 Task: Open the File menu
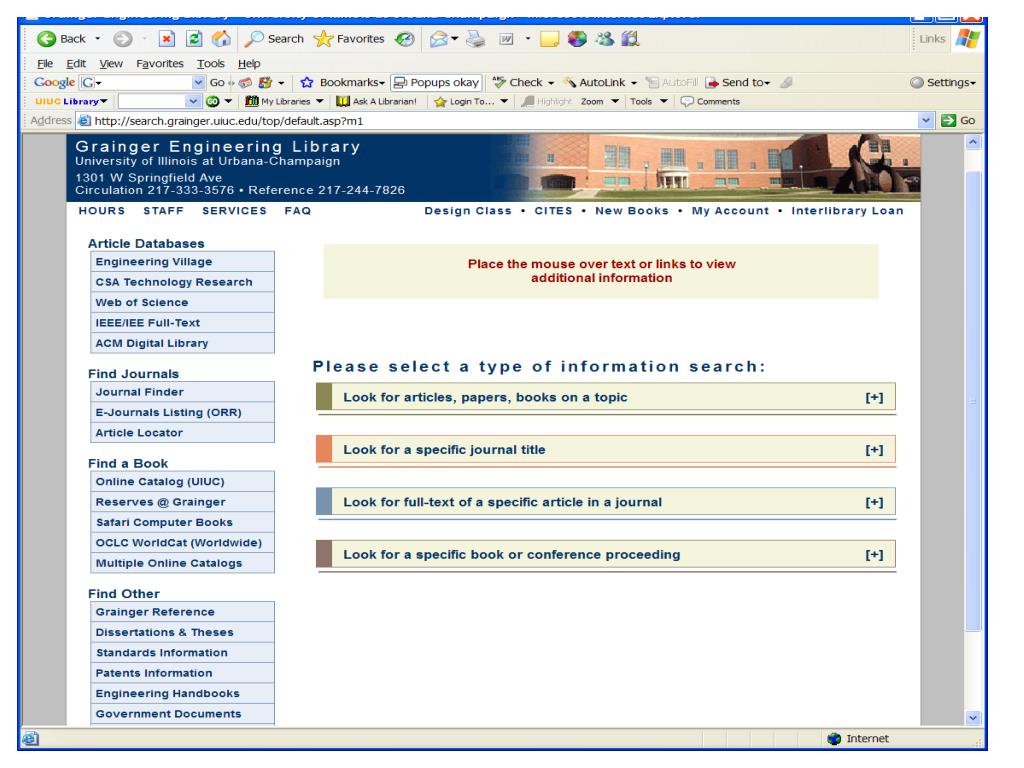click(x=45, y=63)
